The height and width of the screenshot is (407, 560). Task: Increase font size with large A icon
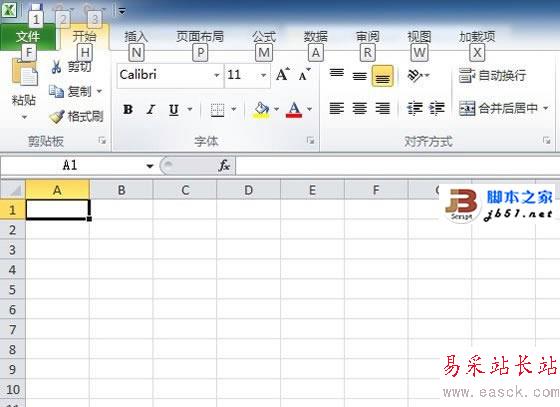pyautogui.click(x=283, y=74)
